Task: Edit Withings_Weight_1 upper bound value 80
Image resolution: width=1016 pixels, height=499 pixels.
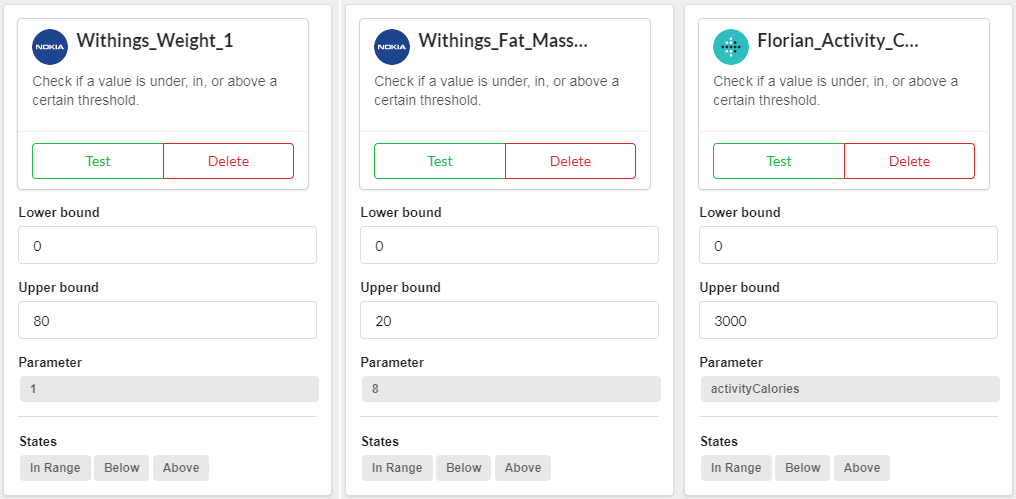Action: tap(167, 321)
